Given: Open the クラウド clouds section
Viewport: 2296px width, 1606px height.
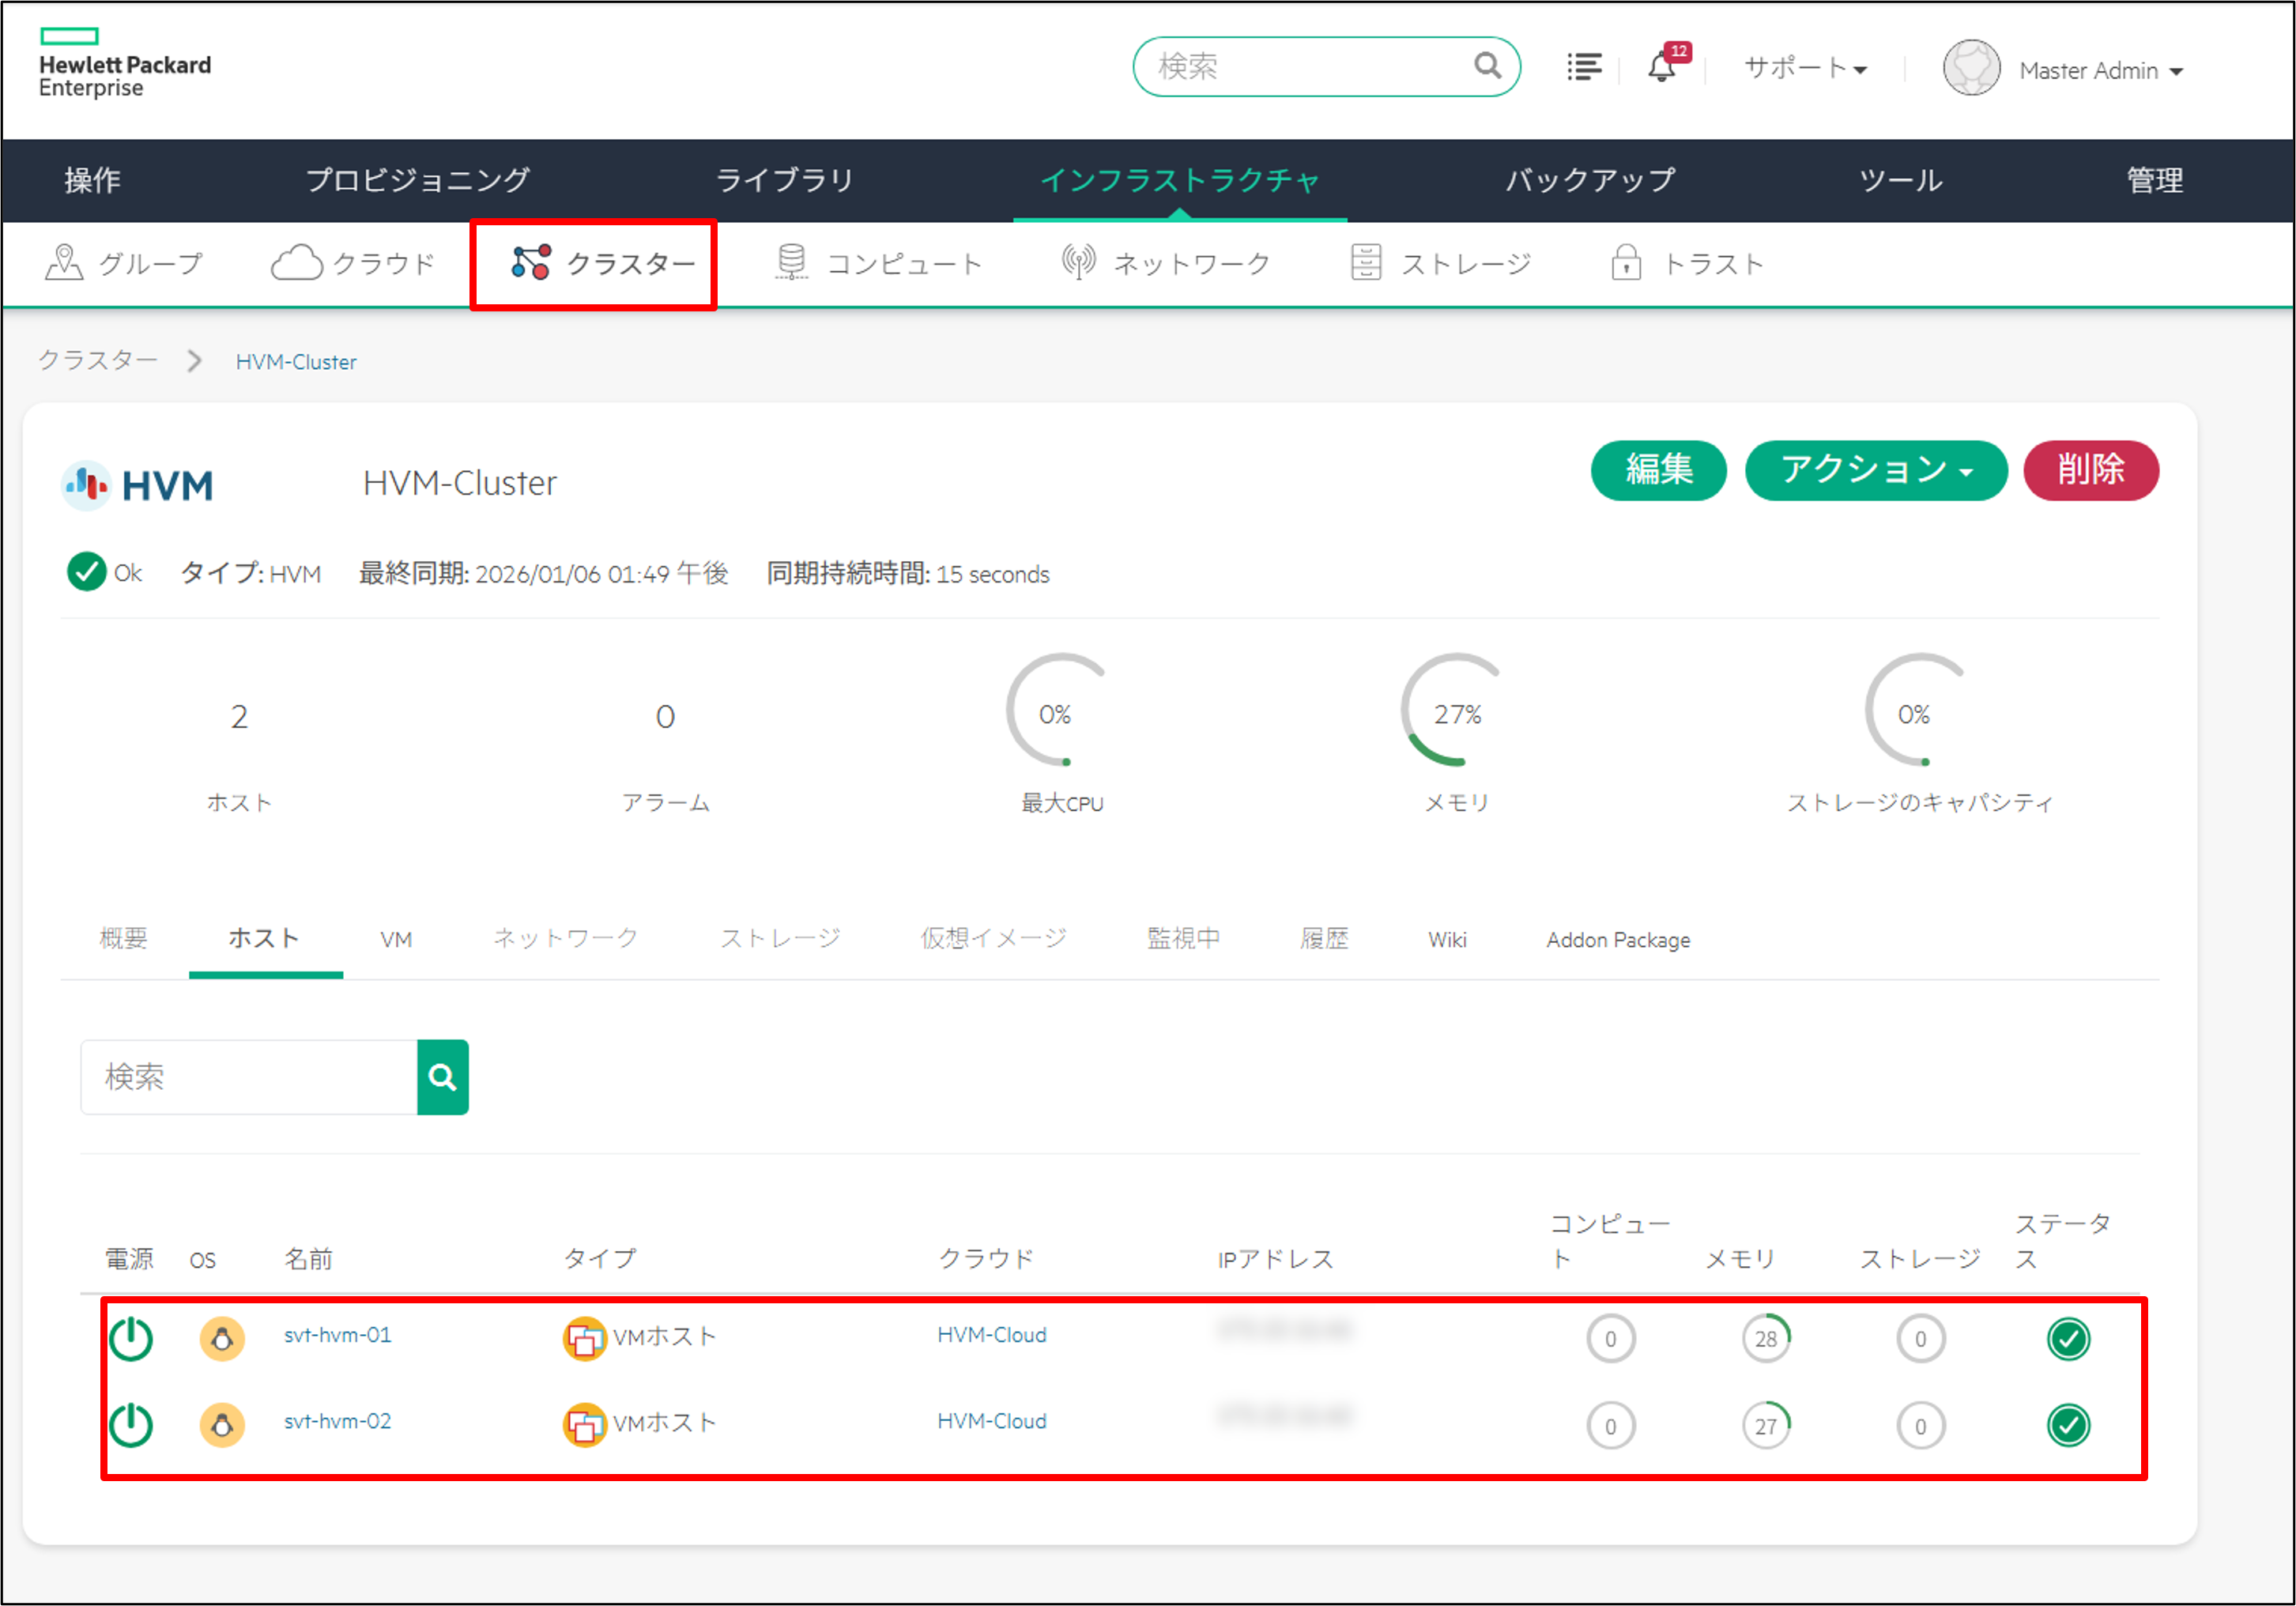Looking at the screenshot, I should pos(354,264).
